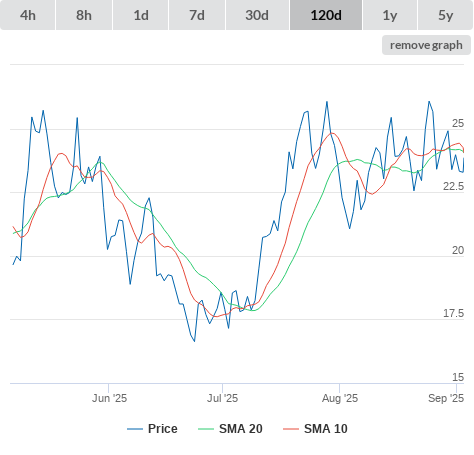Hide the SMA 20 series via legend
Viewport: 474px width, 455px height.
pyautogui.click(x=241, y=429)
